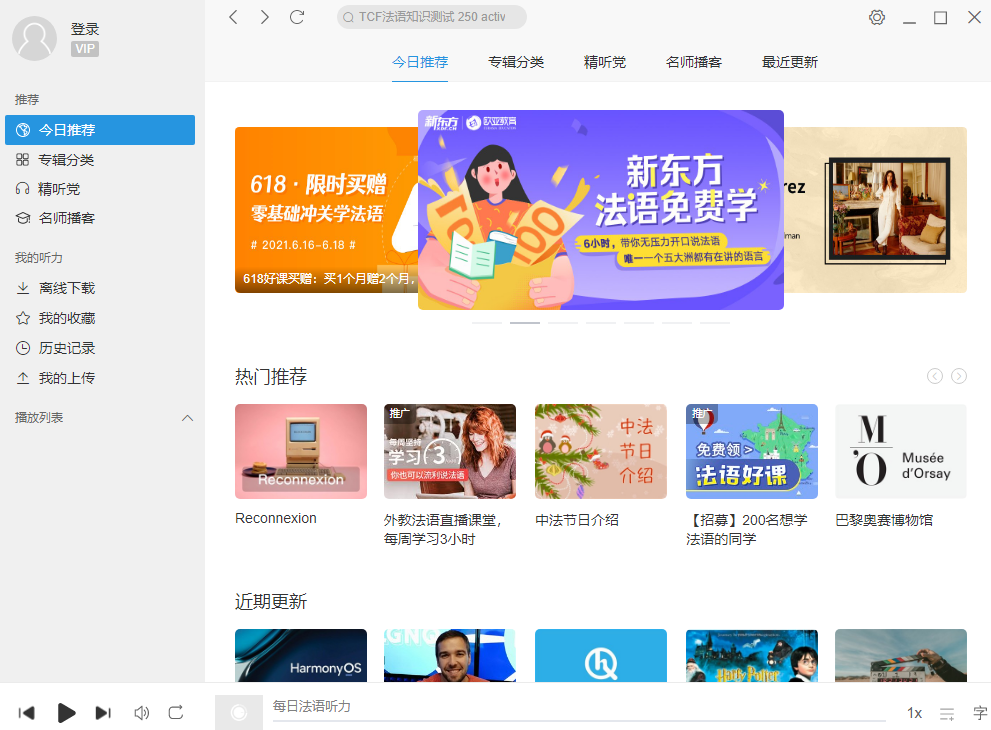Skip to the next track
The width and height of the screenshot is (991, 730).
[103, 713]
